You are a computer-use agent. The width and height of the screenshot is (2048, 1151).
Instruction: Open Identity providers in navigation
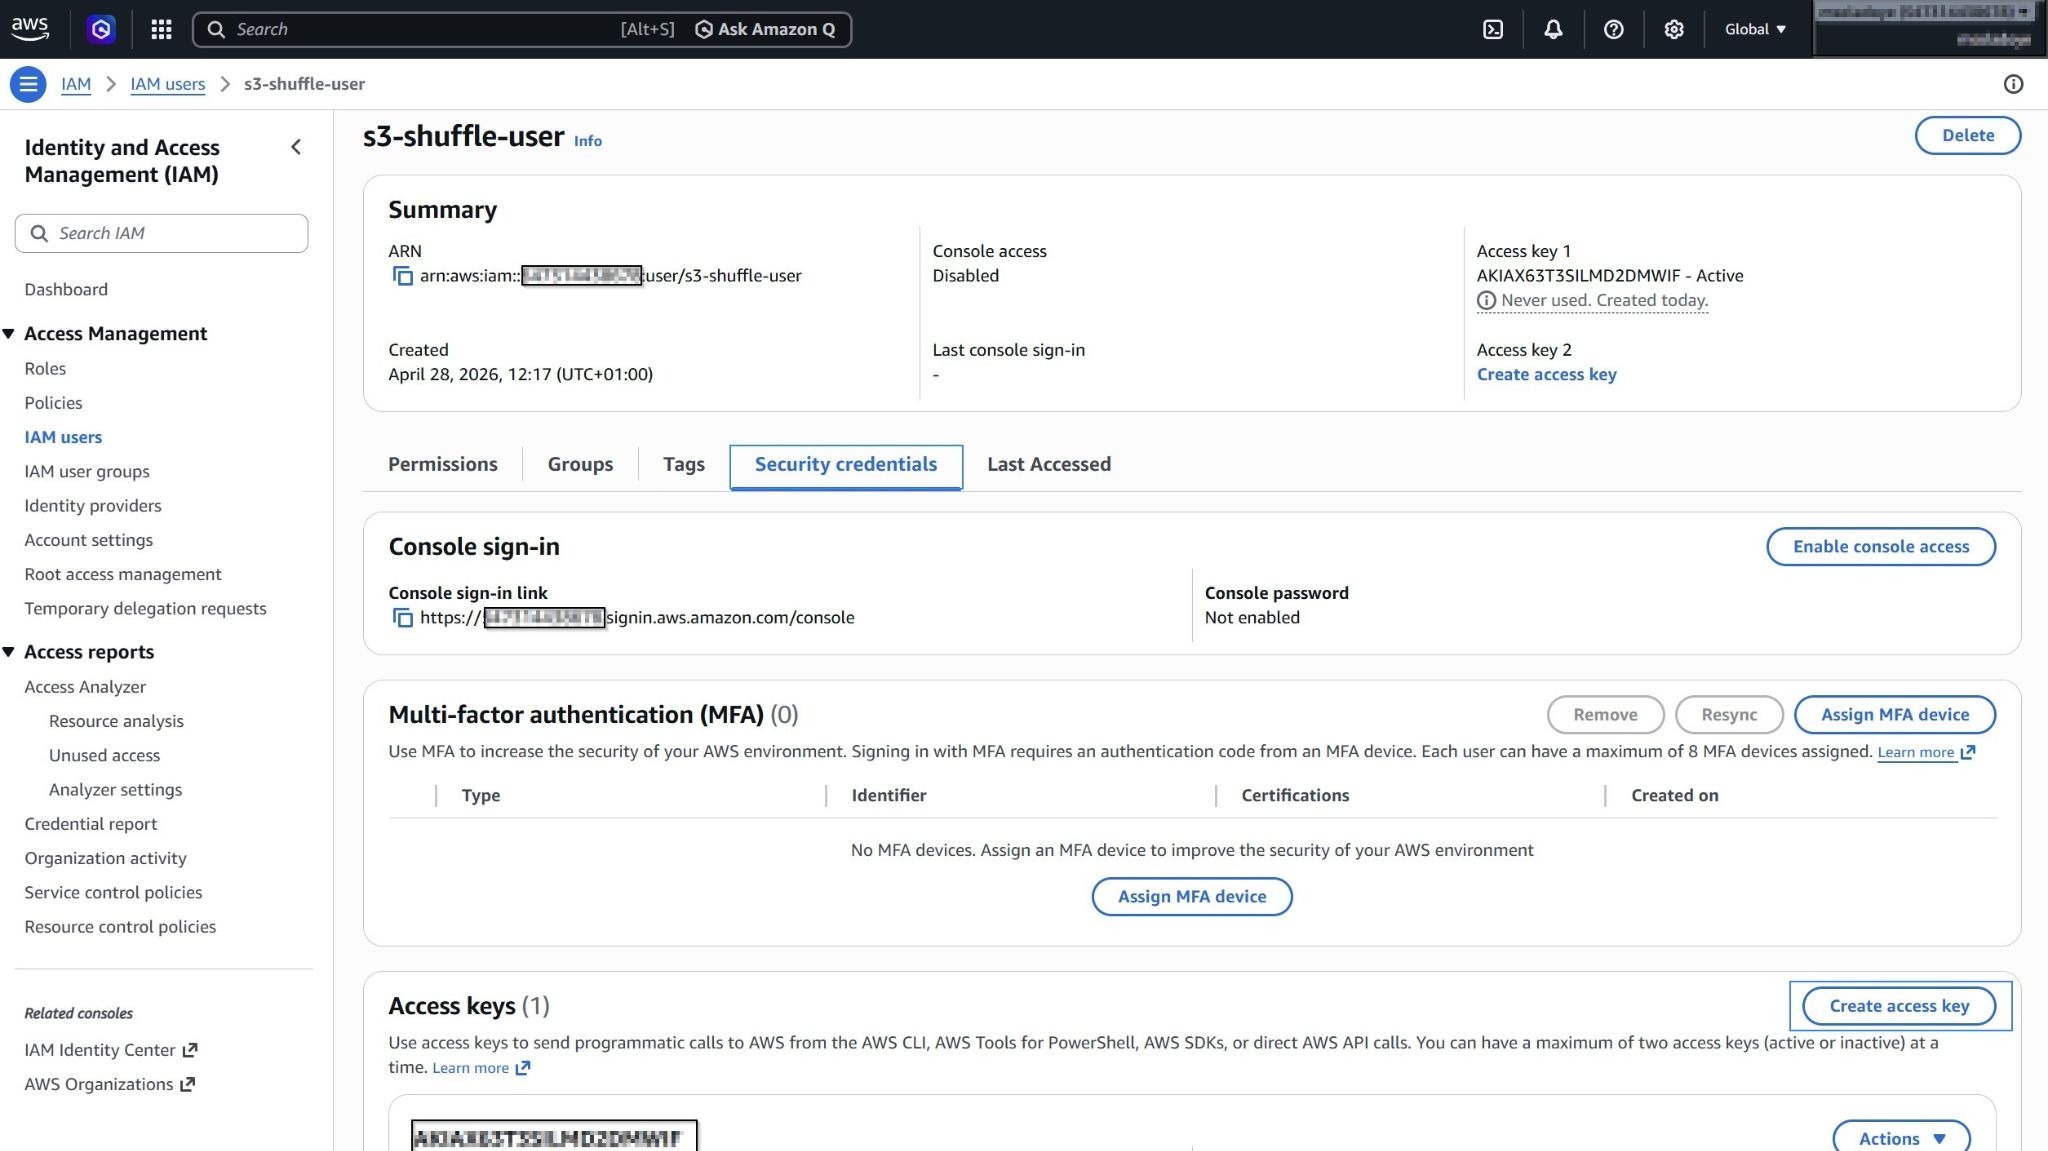click(93, 505)
